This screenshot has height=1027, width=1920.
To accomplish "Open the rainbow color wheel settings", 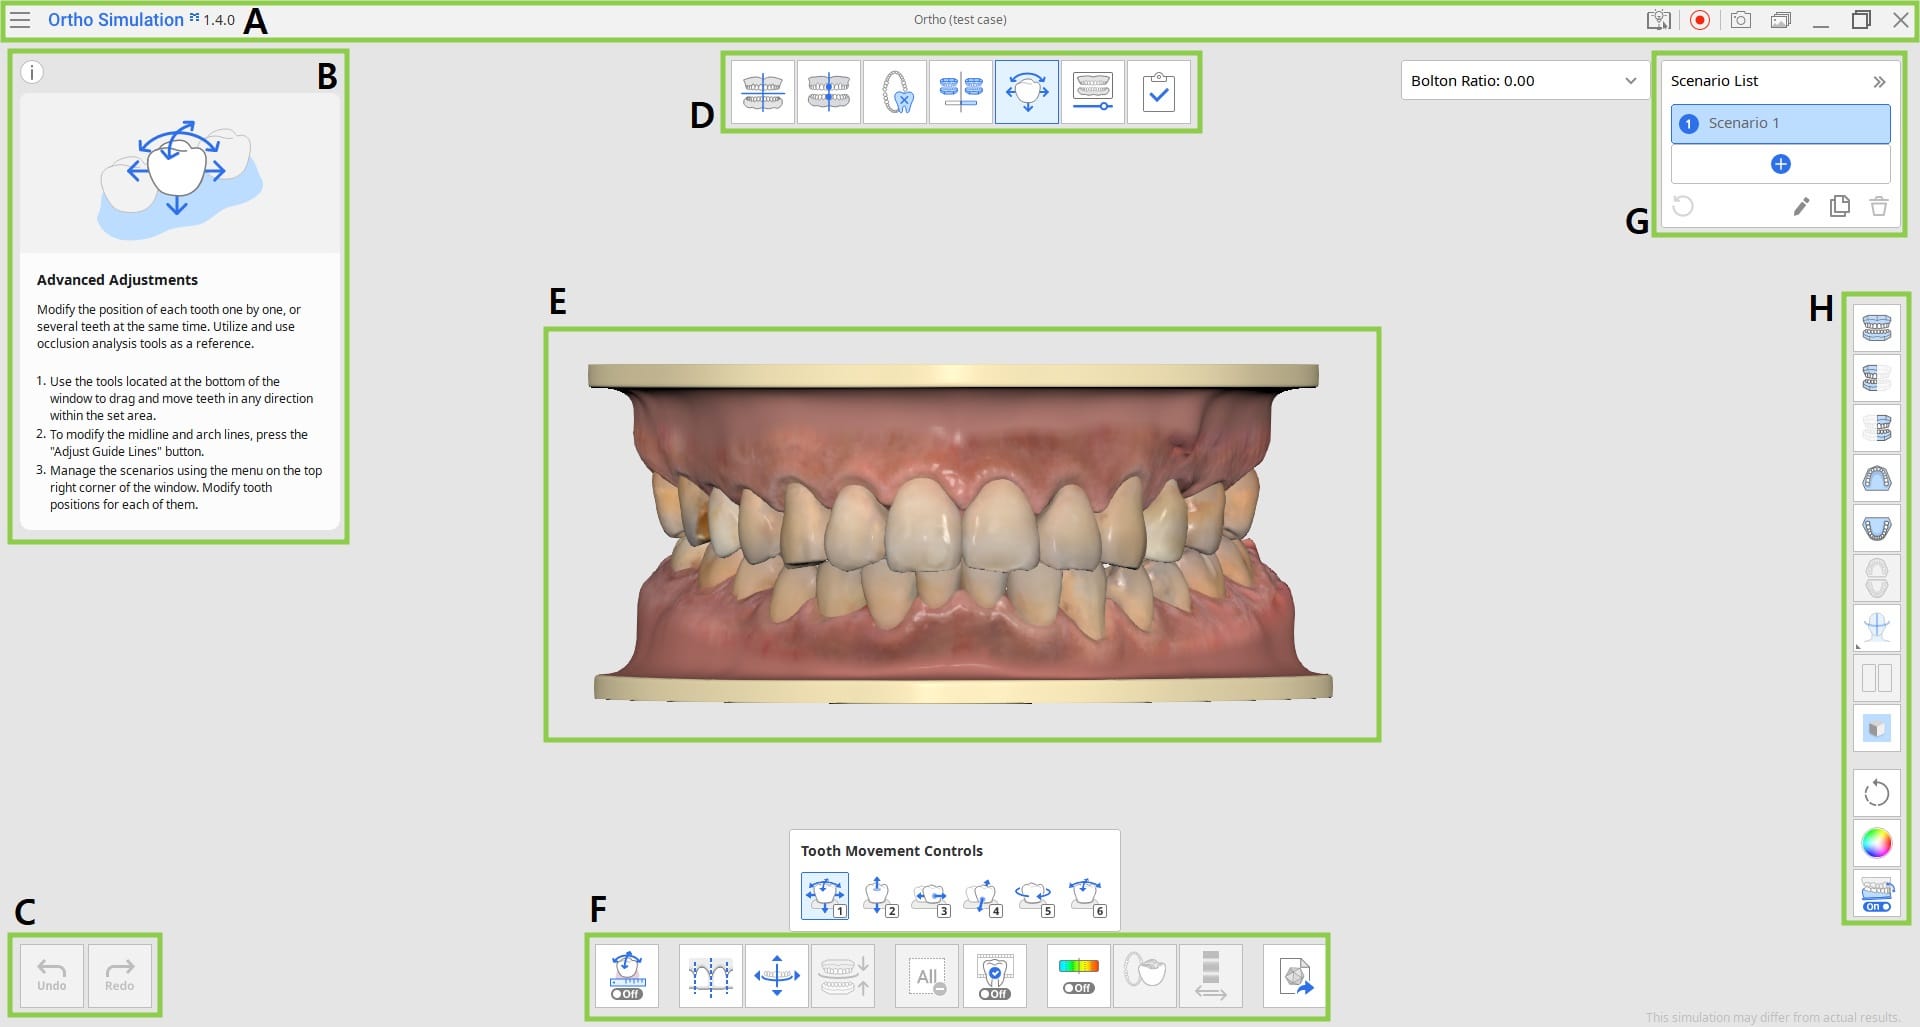I will (1877, 843).
